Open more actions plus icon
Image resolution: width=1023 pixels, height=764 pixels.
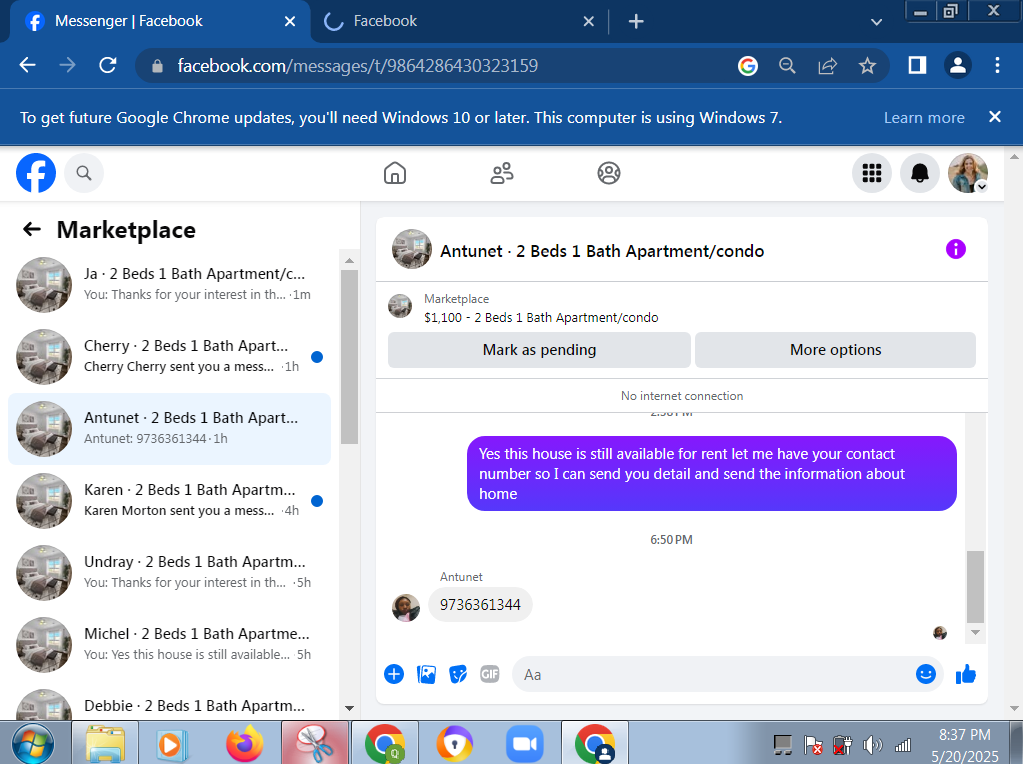(x=394, y=674)
